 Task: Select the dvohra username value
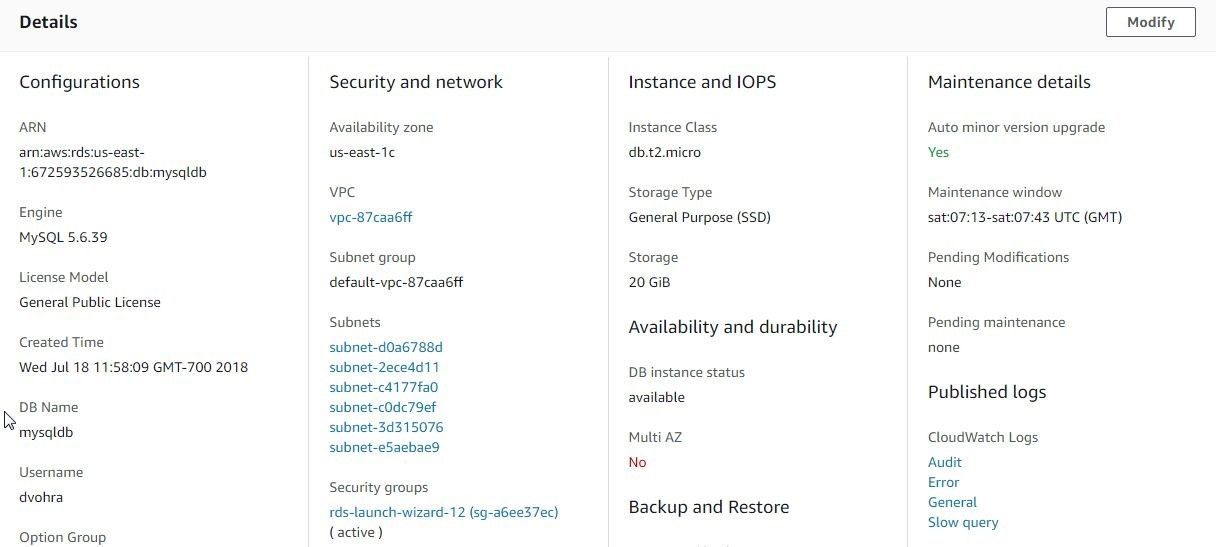(41, 497)
